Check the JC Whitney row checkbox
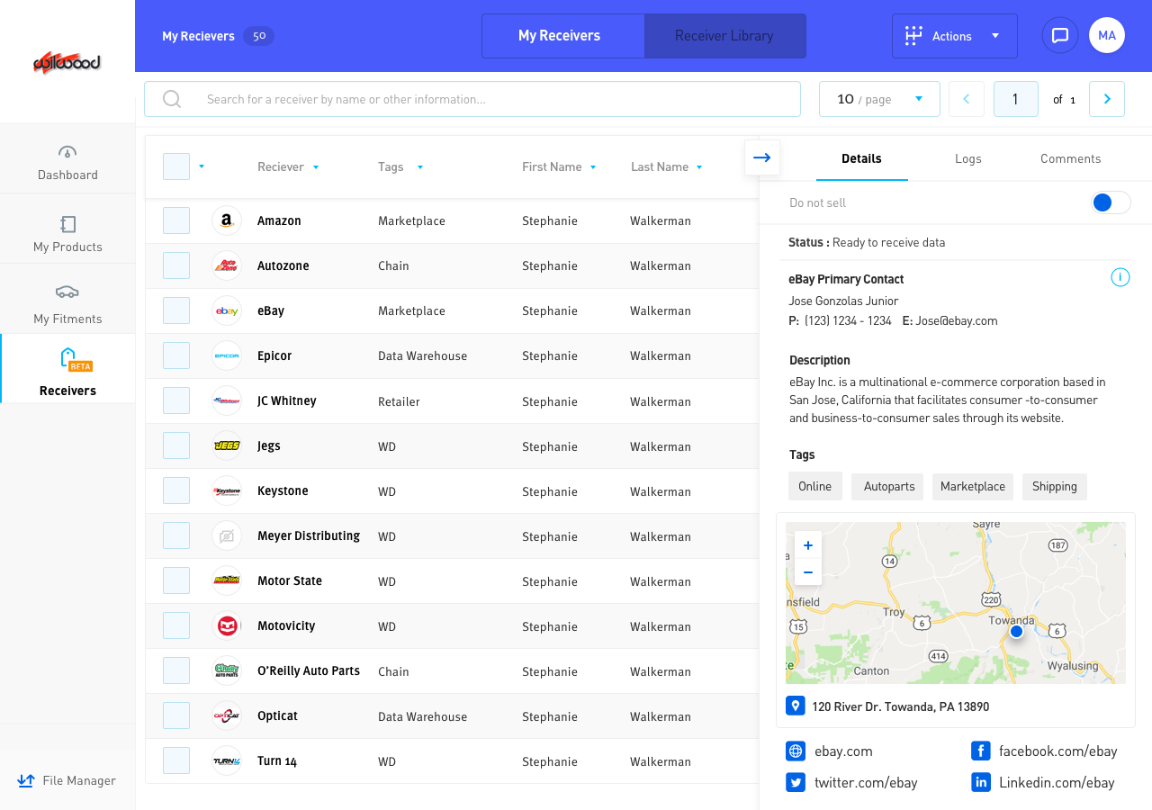The image size is (1152, 810). (x=176, y=401)
